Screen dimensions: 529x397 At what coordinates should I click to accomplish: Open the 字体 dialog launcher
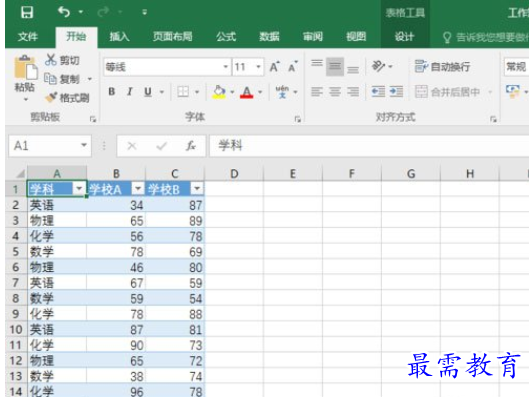click(x=298, y=119)
